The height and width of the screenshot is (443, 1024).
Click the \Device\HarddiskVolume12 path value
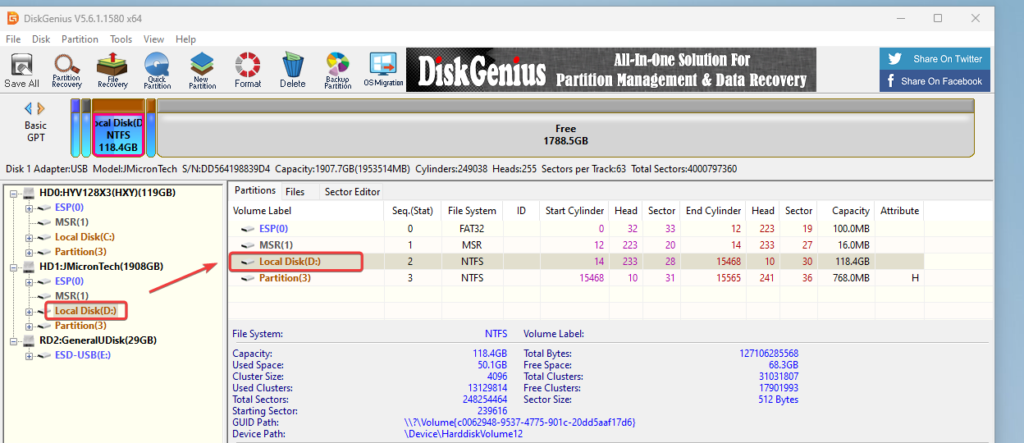click(464, 433)
